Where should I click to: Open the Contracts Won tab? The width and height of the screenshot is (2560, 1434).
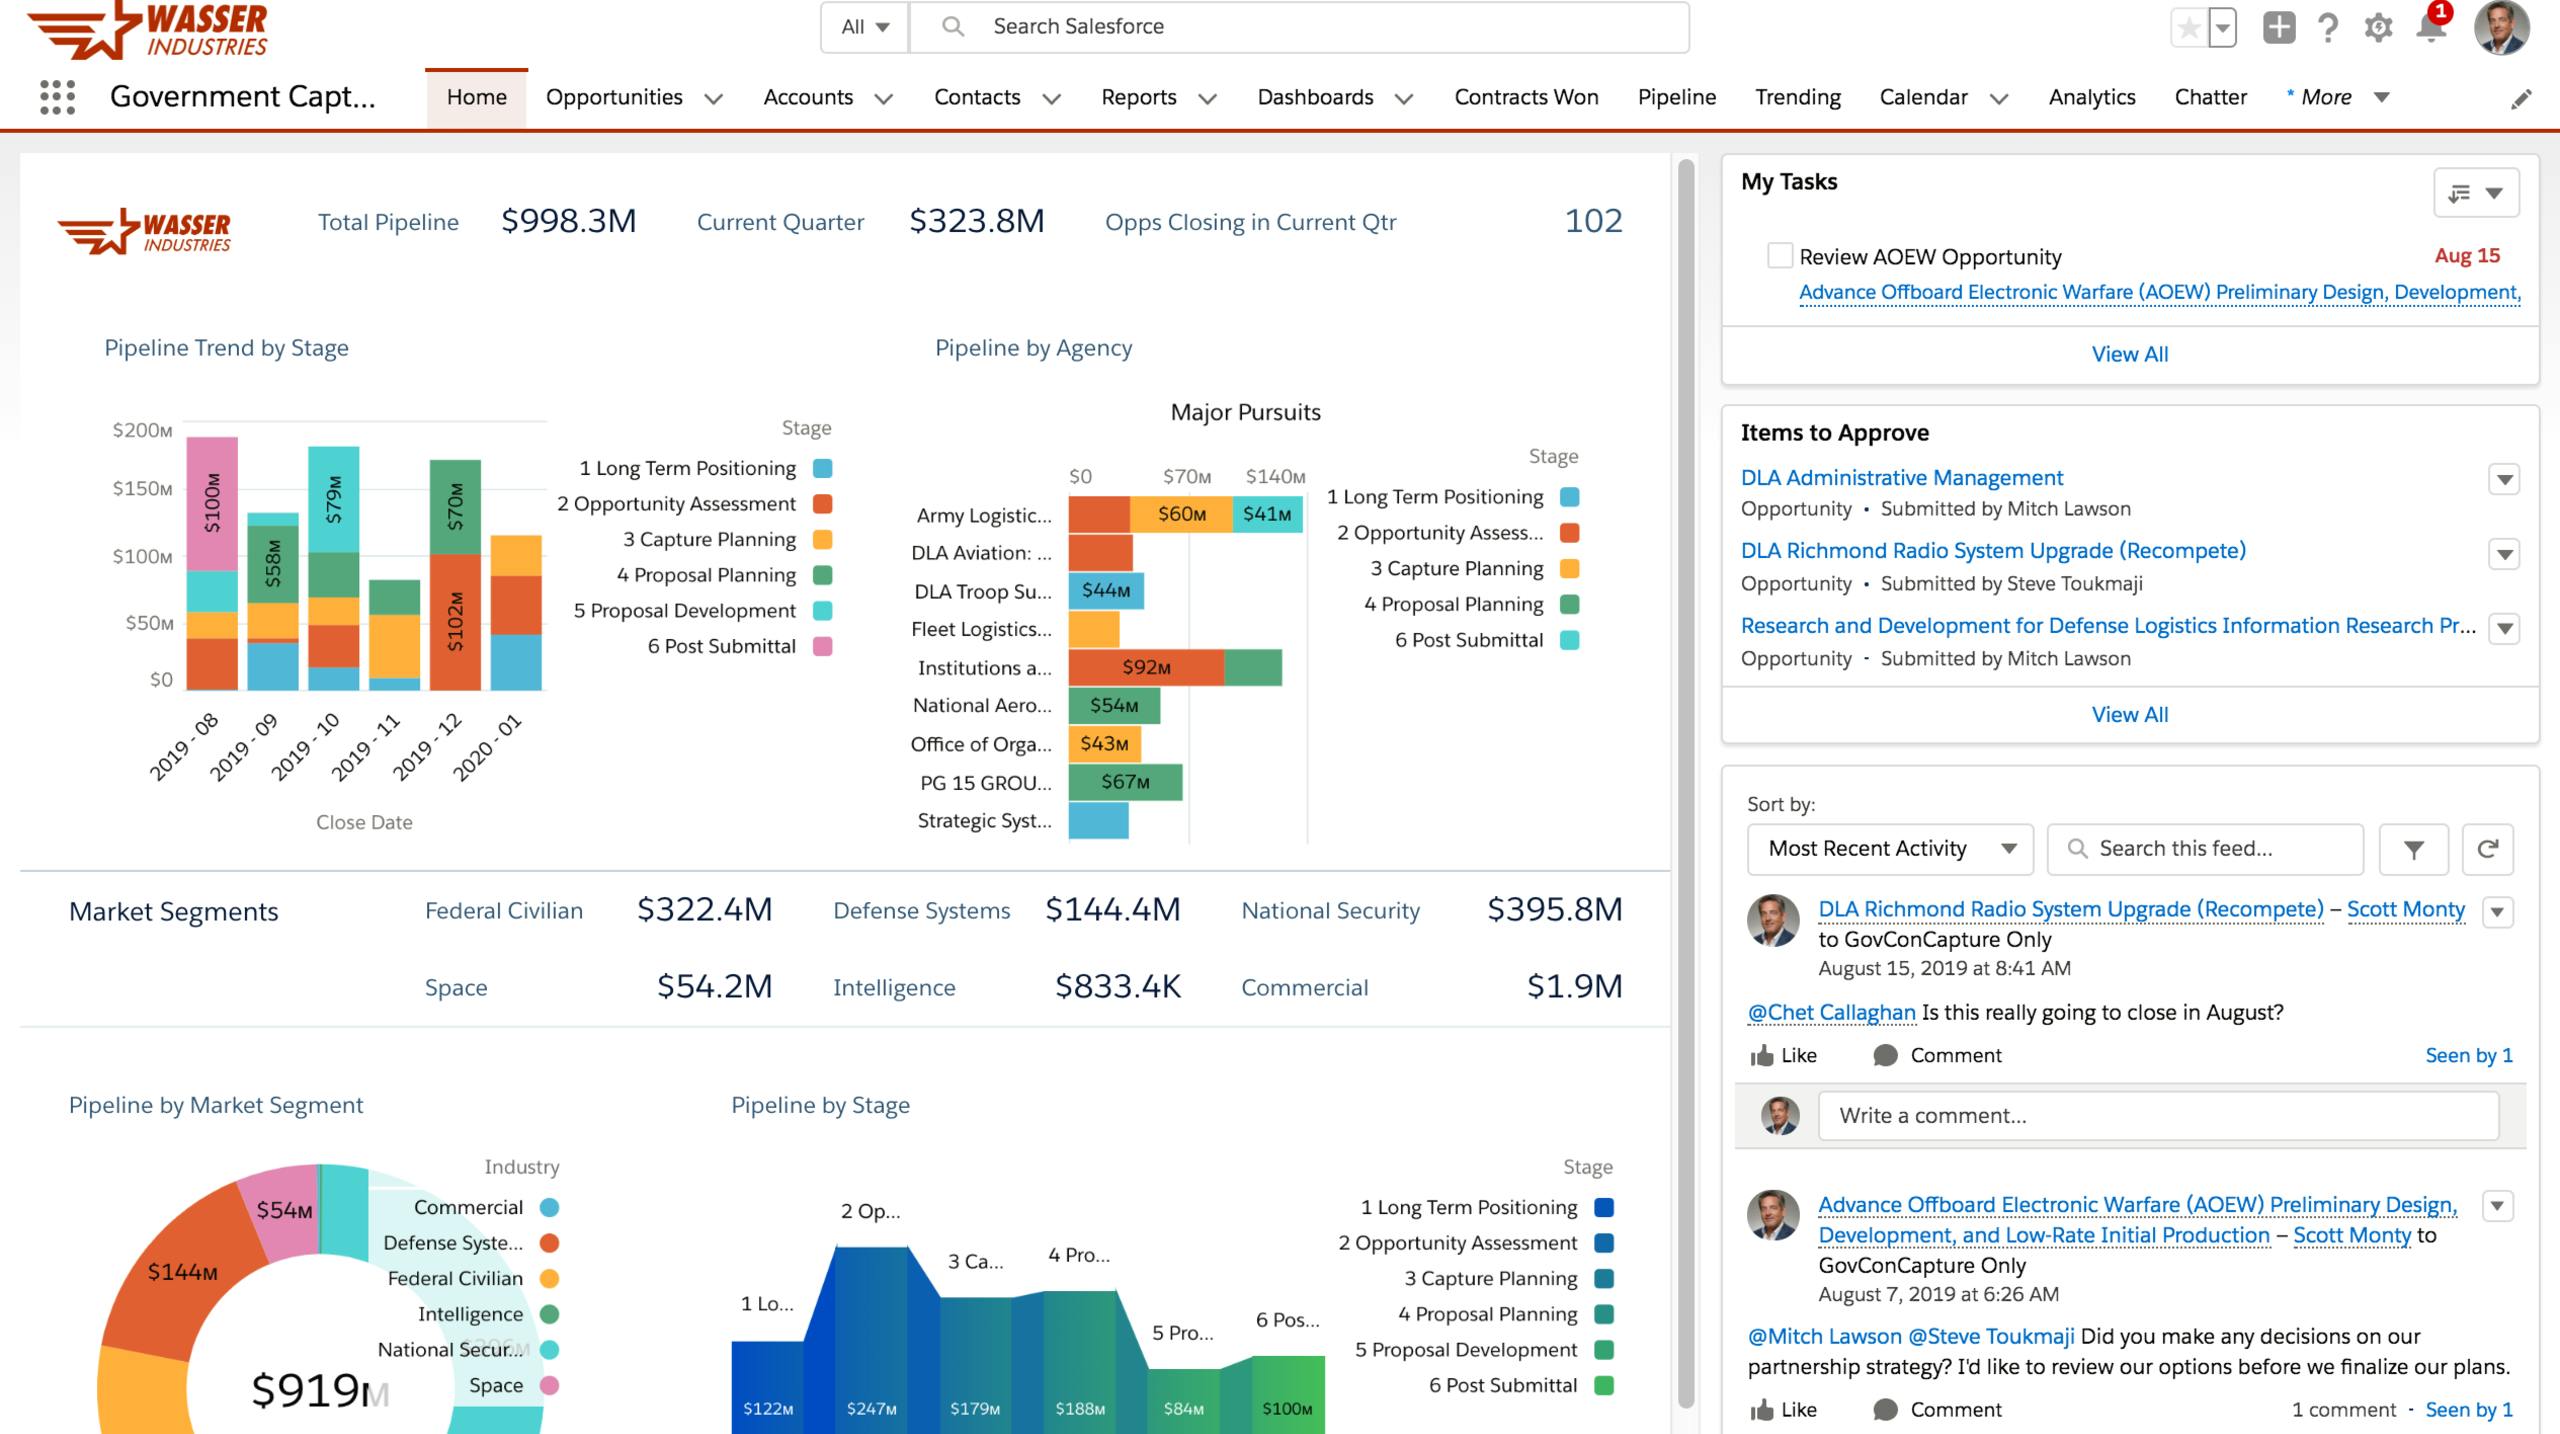[x=1526, y=97]
